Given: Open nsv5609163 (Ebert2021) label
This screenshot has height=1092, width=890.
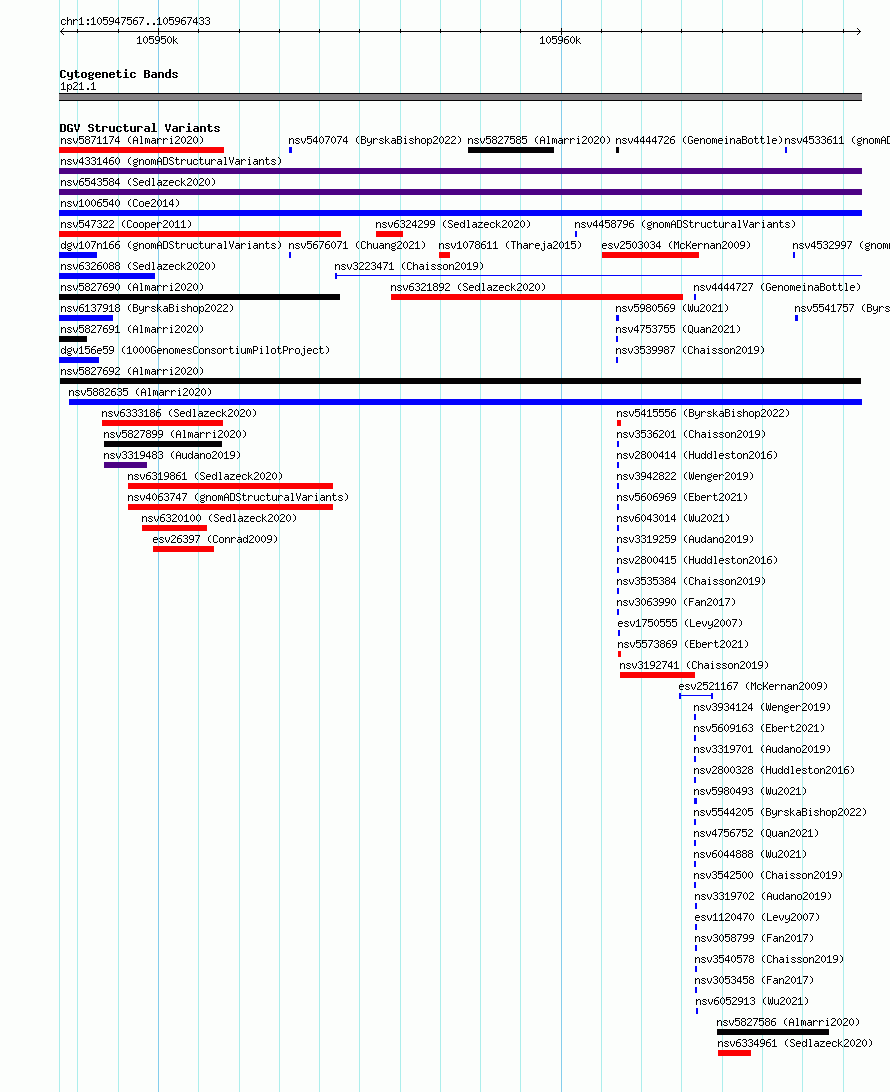Looking at the screenshot, I should [x=759, y=728].
